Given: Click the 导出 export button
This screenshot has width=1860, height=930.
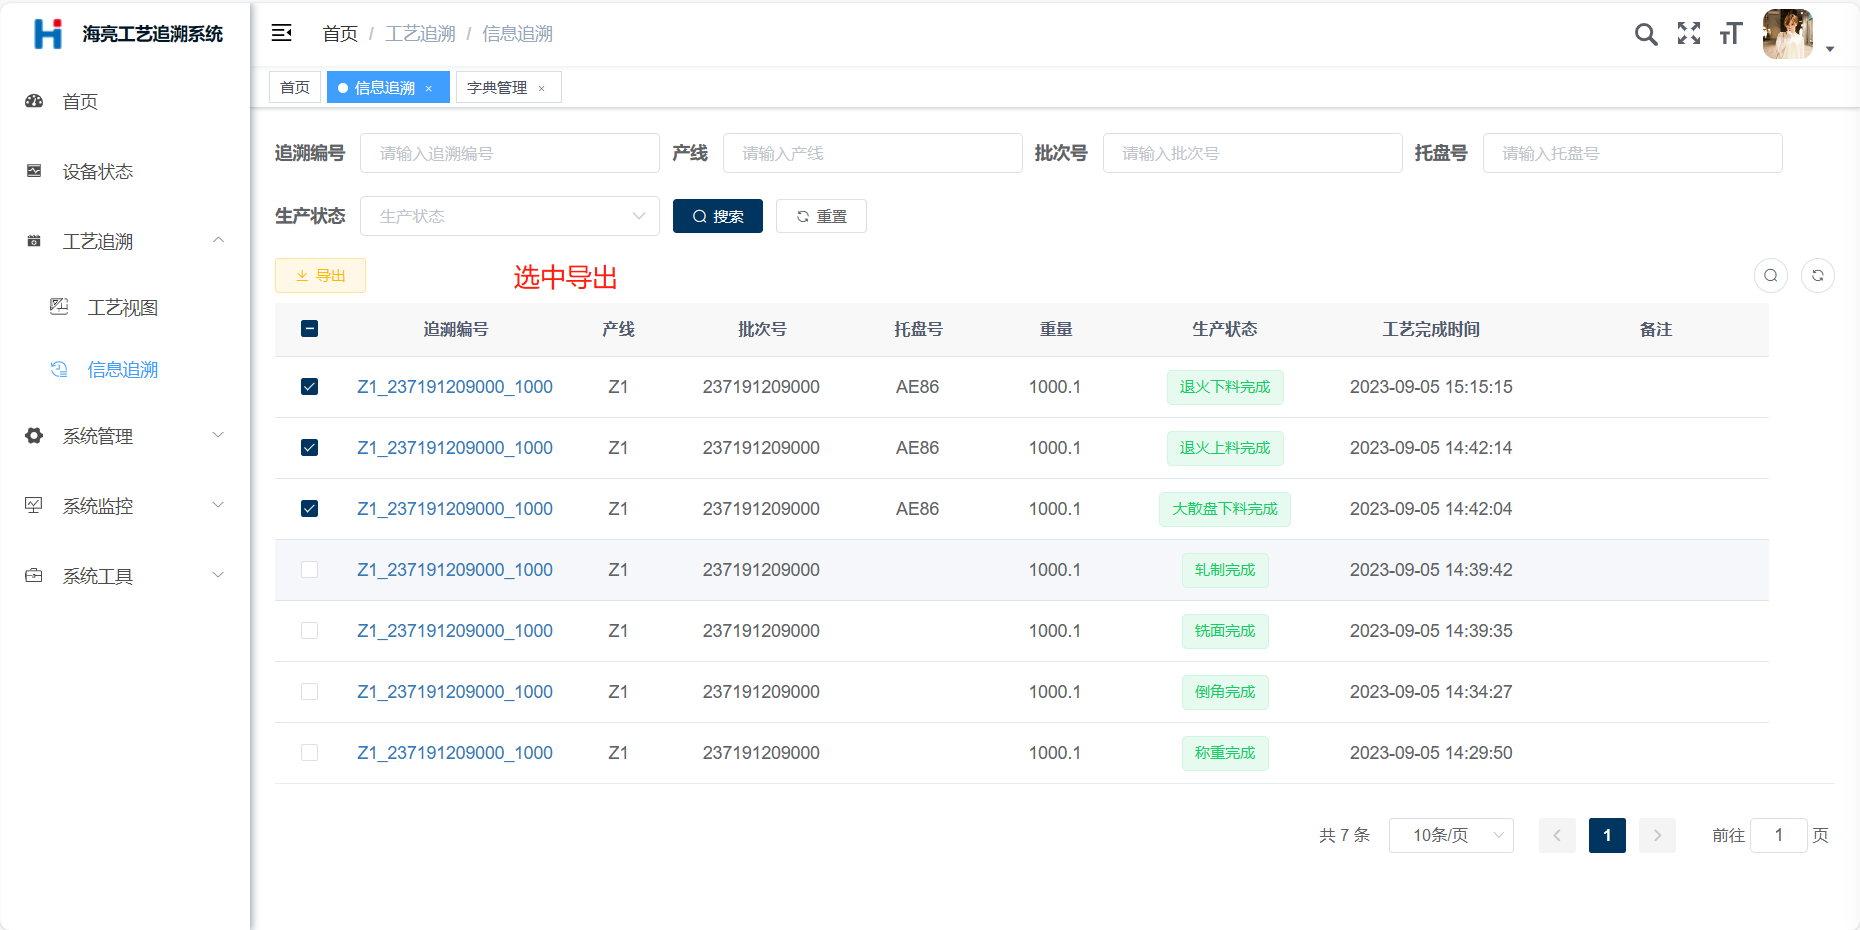Looking at the screenshot, I should pos(320,276).
